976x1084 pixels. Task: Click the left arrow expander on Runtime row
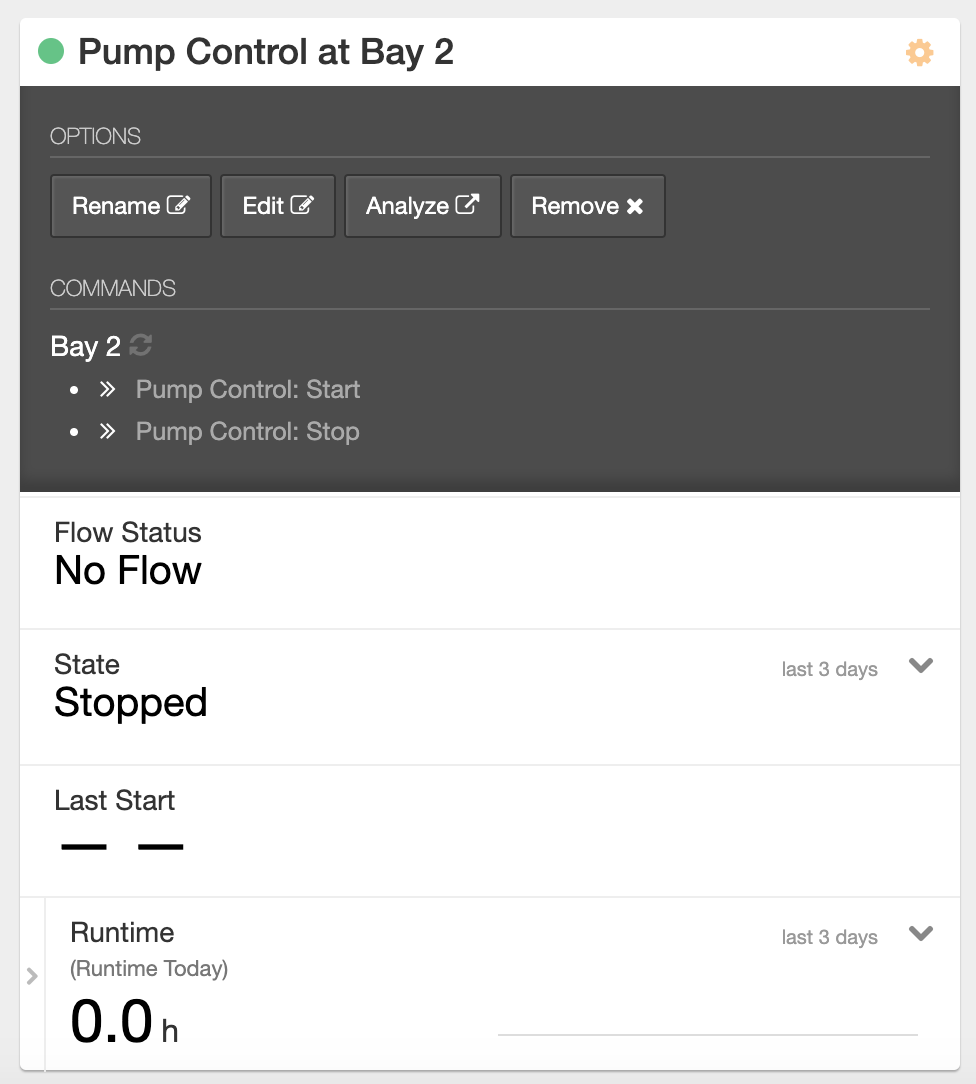pos(32,976)
